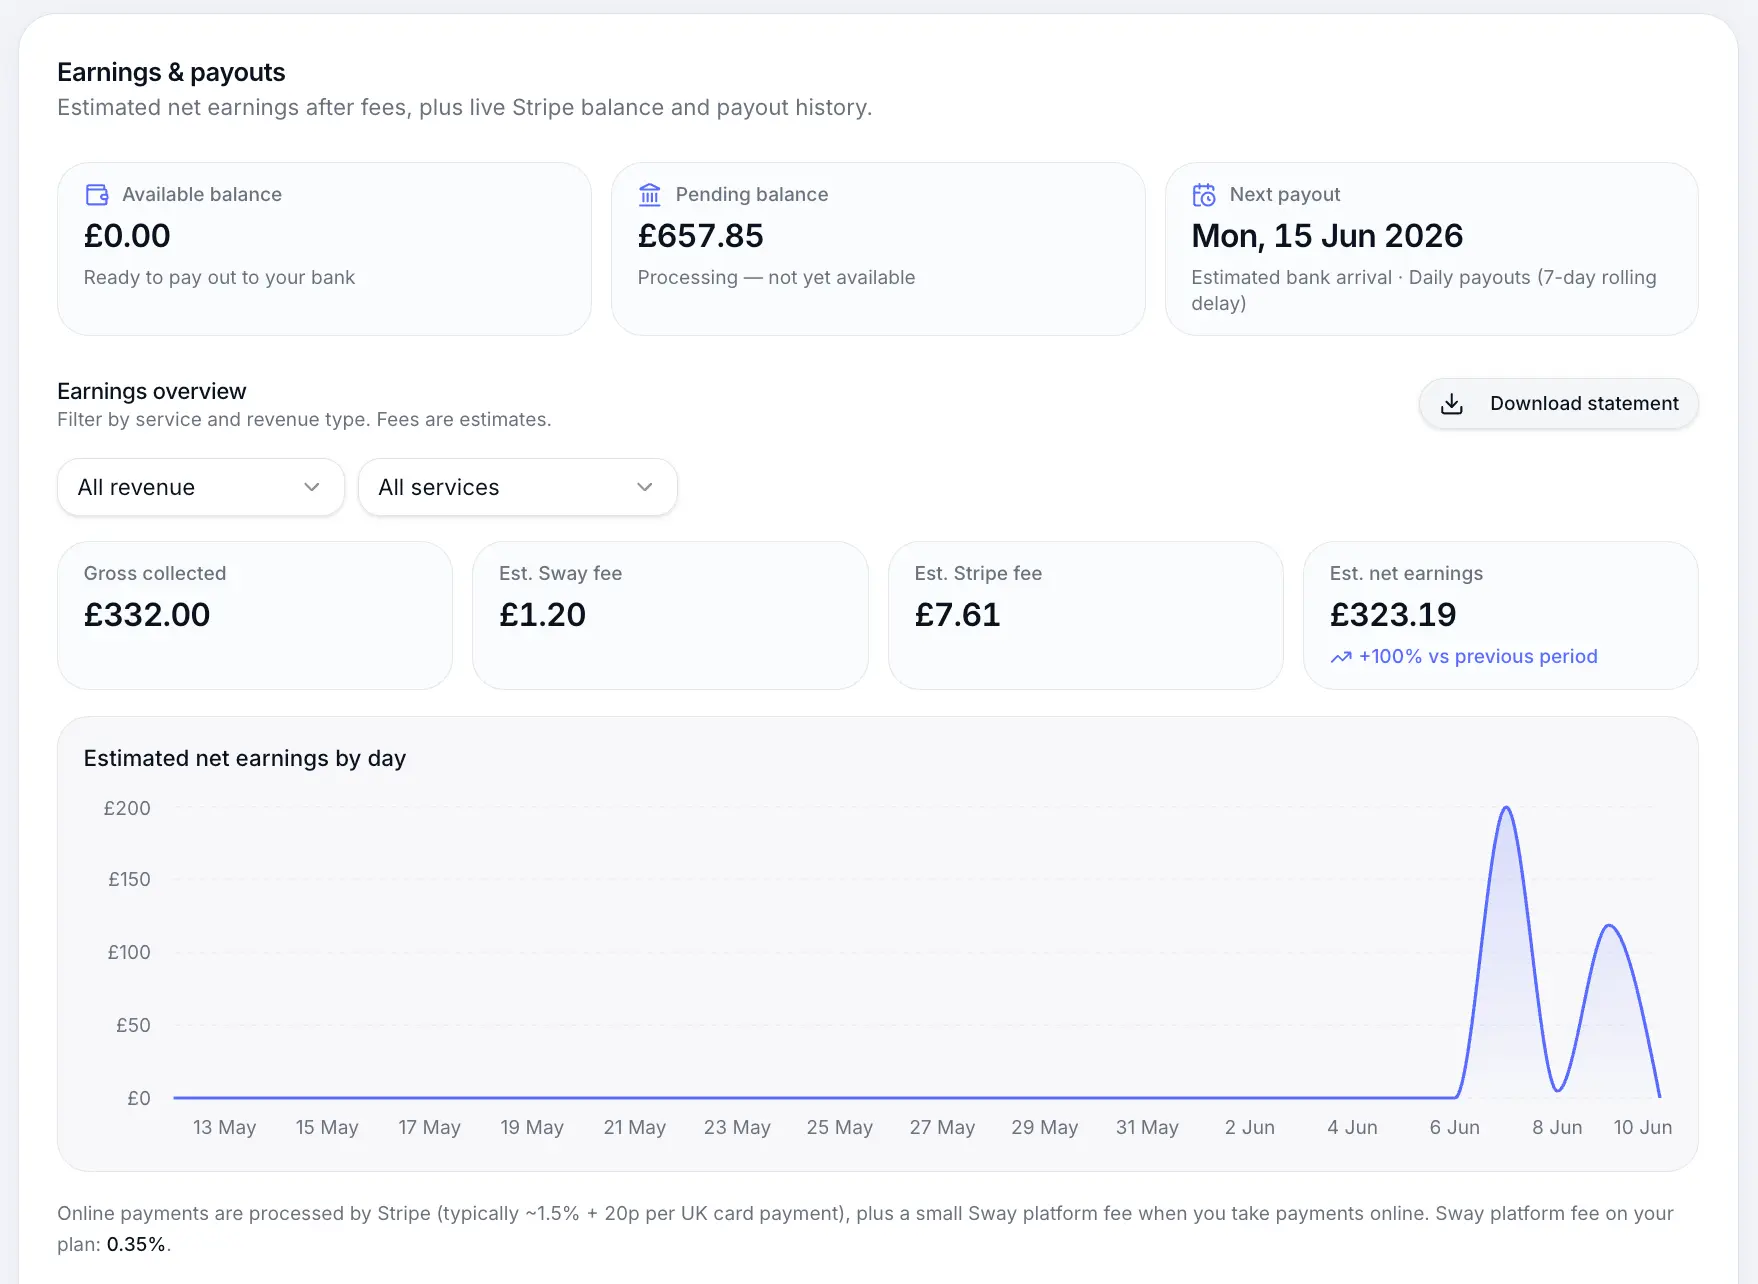Click the tallest chart peak near 7 Jun
This screenshot has width=1758, height=1284.
pyautogui.click(x=1506, y=808)
